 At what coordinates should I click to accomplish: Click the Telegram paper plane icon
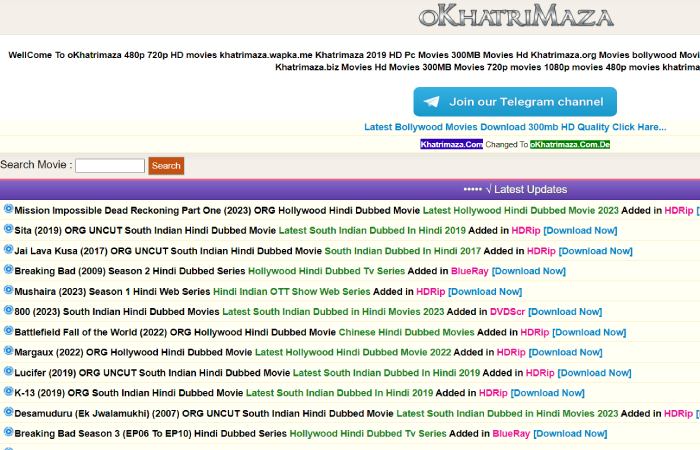[431, 102]
